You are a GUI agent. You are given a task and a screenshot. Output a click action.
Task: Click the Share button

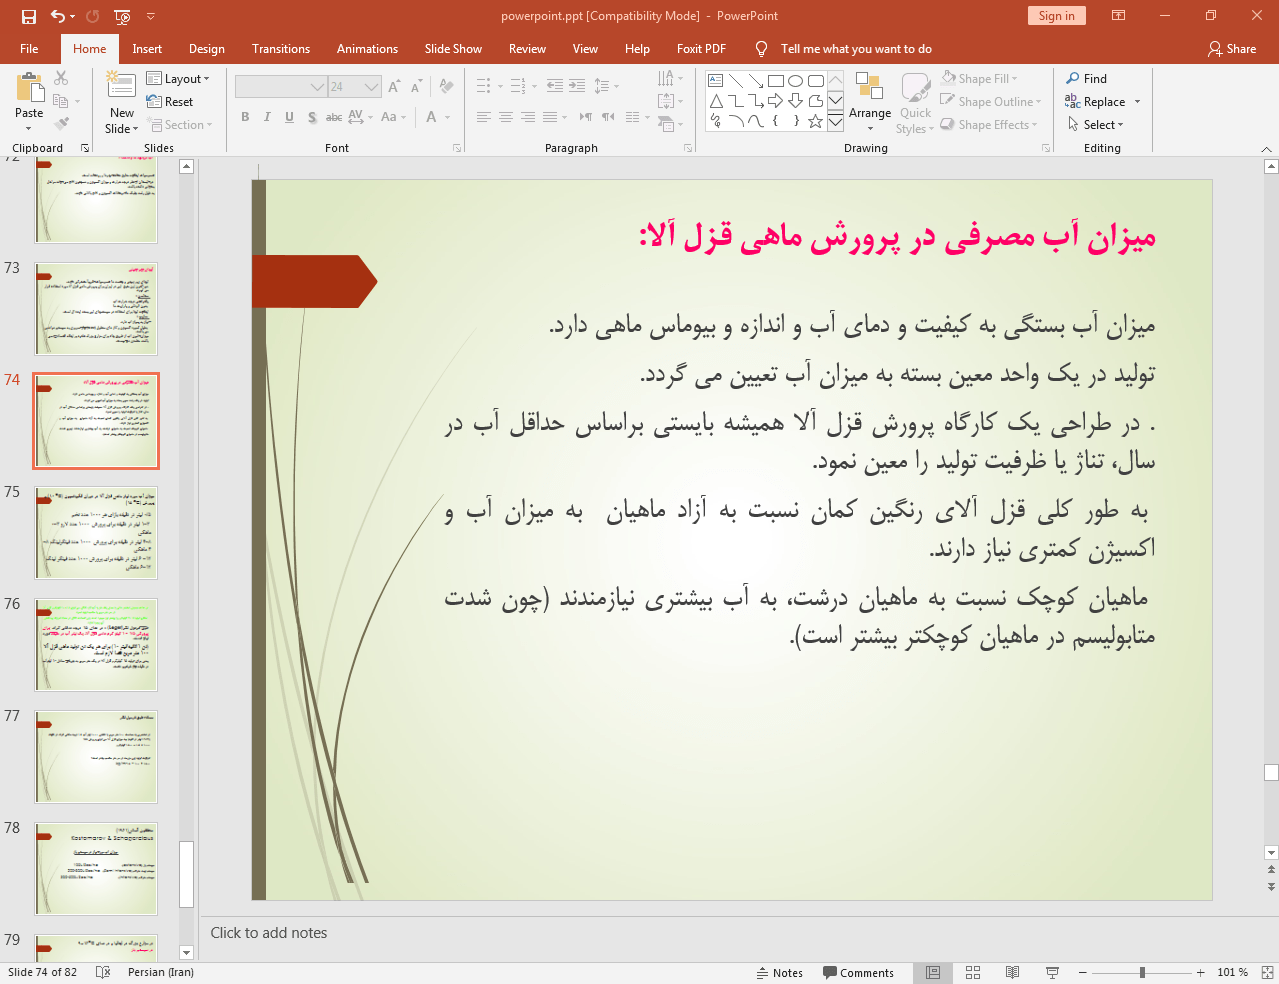point(1232,49)
